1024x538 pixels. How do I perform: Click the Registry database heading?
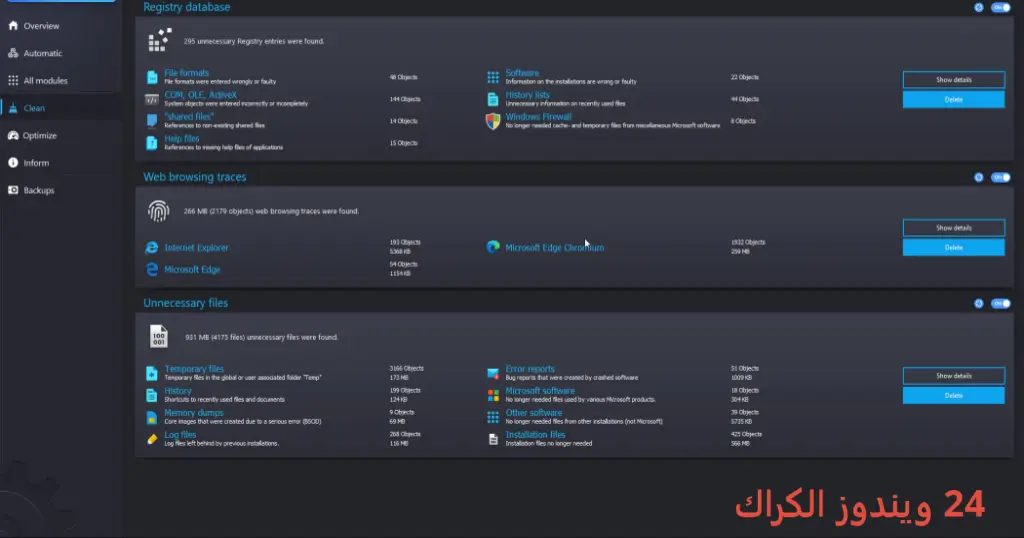tap(187, 7)
